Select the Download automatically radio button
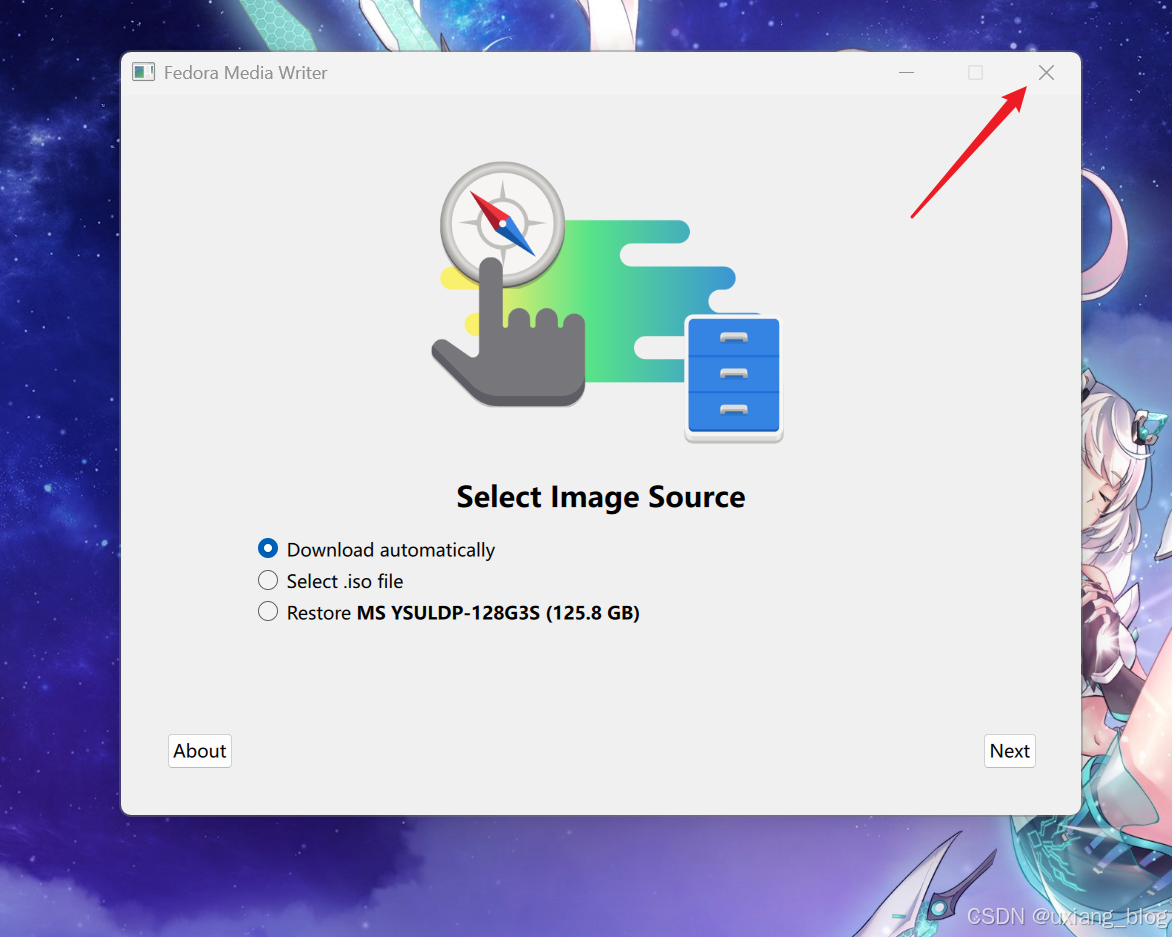1172x937 pixels. 268,549
